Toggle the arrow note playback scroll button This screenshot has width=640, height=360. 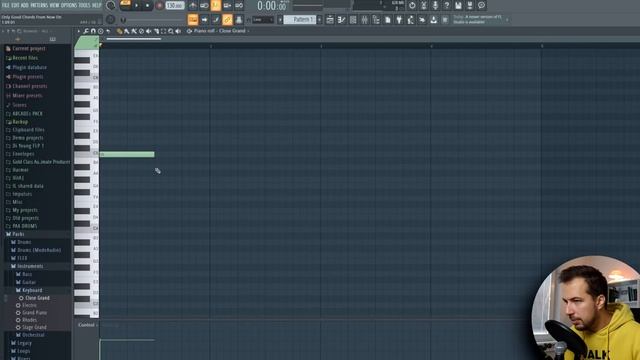204,20
